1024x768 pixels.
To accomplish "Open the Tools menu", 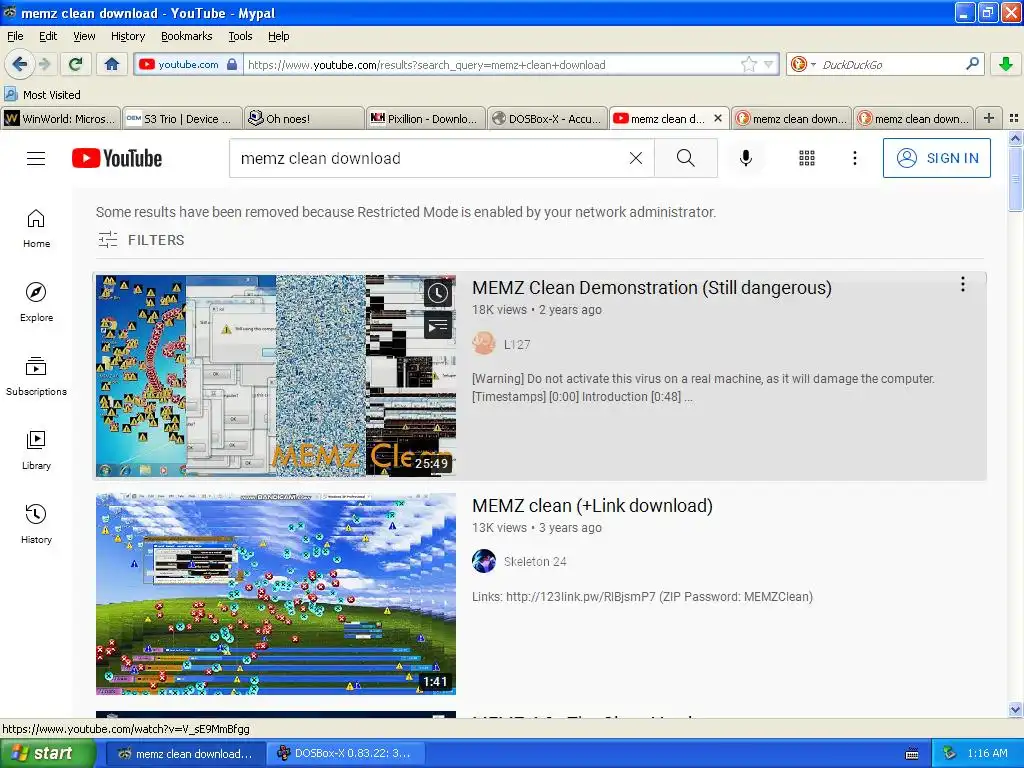I will pos(240,36).
